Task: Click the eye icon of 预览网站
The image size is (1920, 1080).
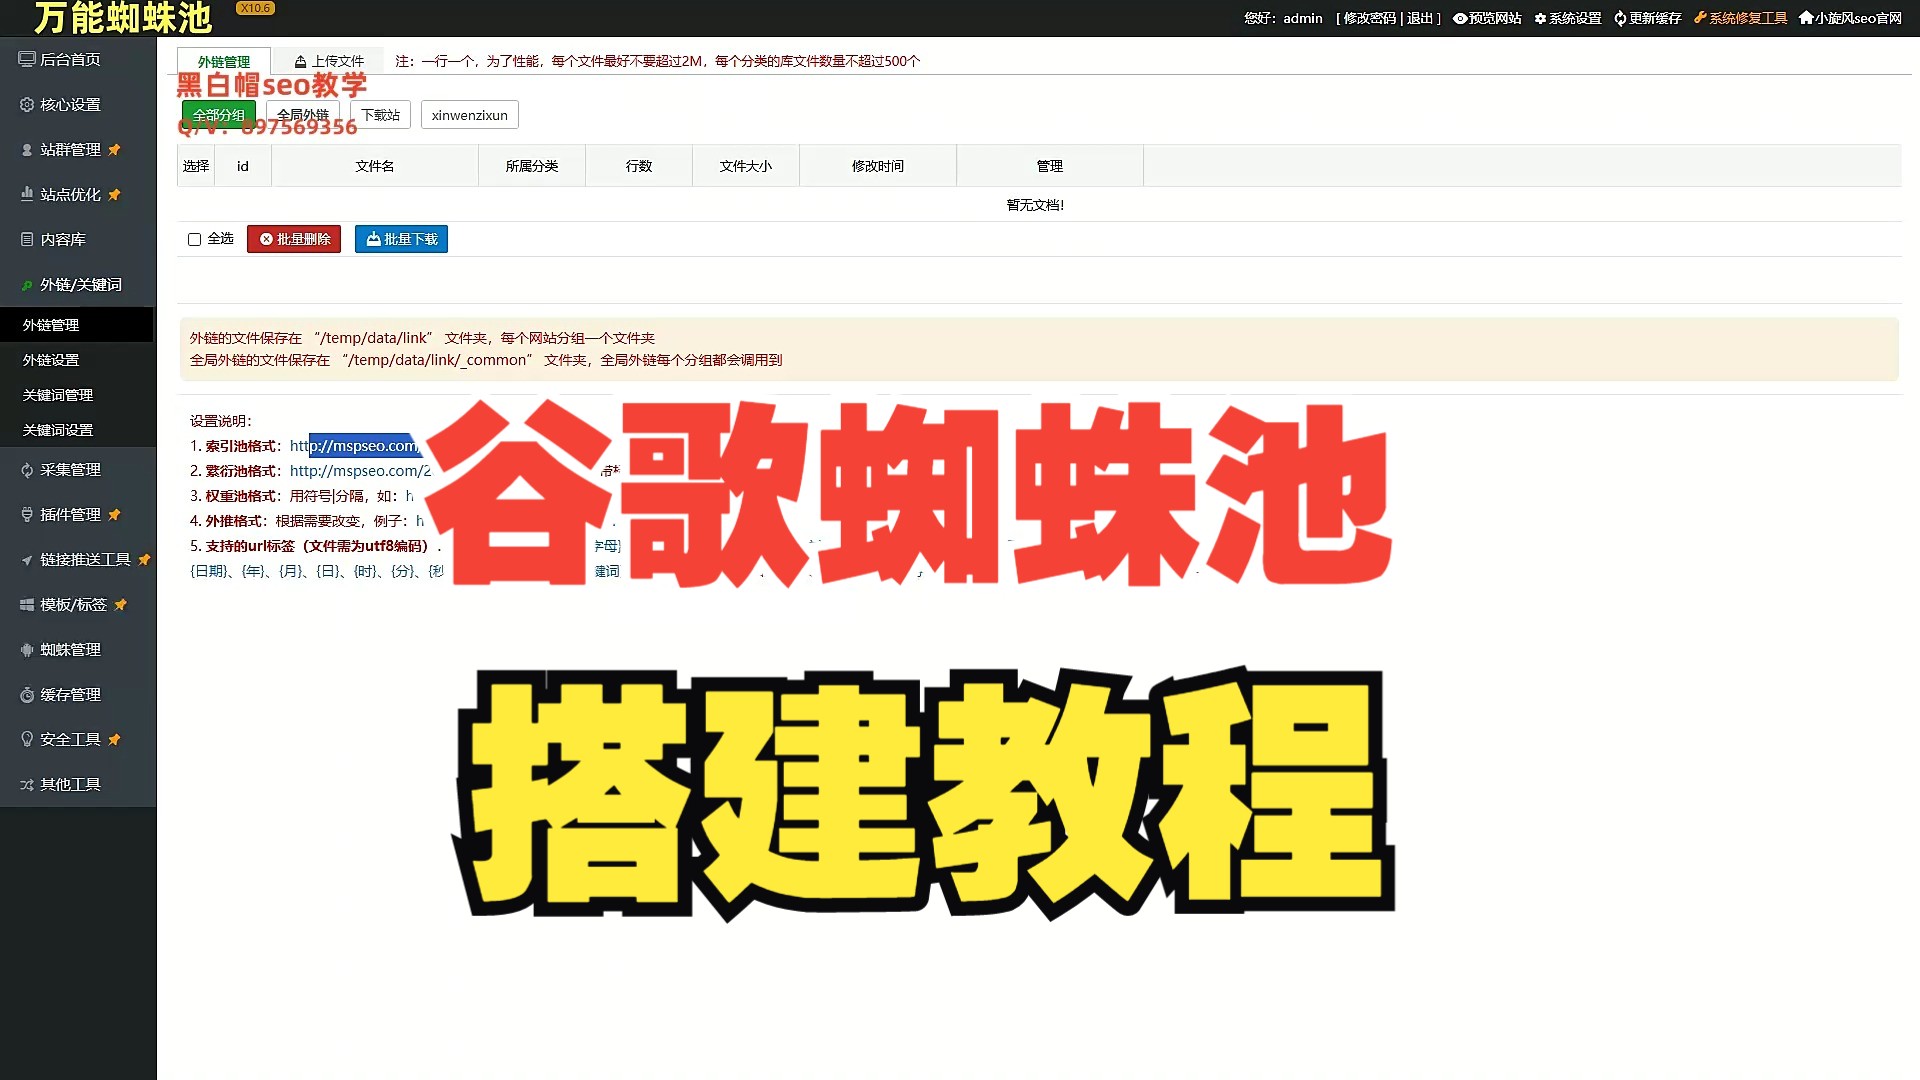Action: (x=1460, y=18)
